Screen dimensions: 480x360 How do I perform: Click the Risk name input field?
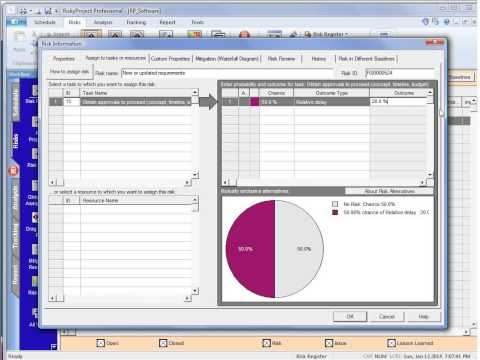click(227, 73)
